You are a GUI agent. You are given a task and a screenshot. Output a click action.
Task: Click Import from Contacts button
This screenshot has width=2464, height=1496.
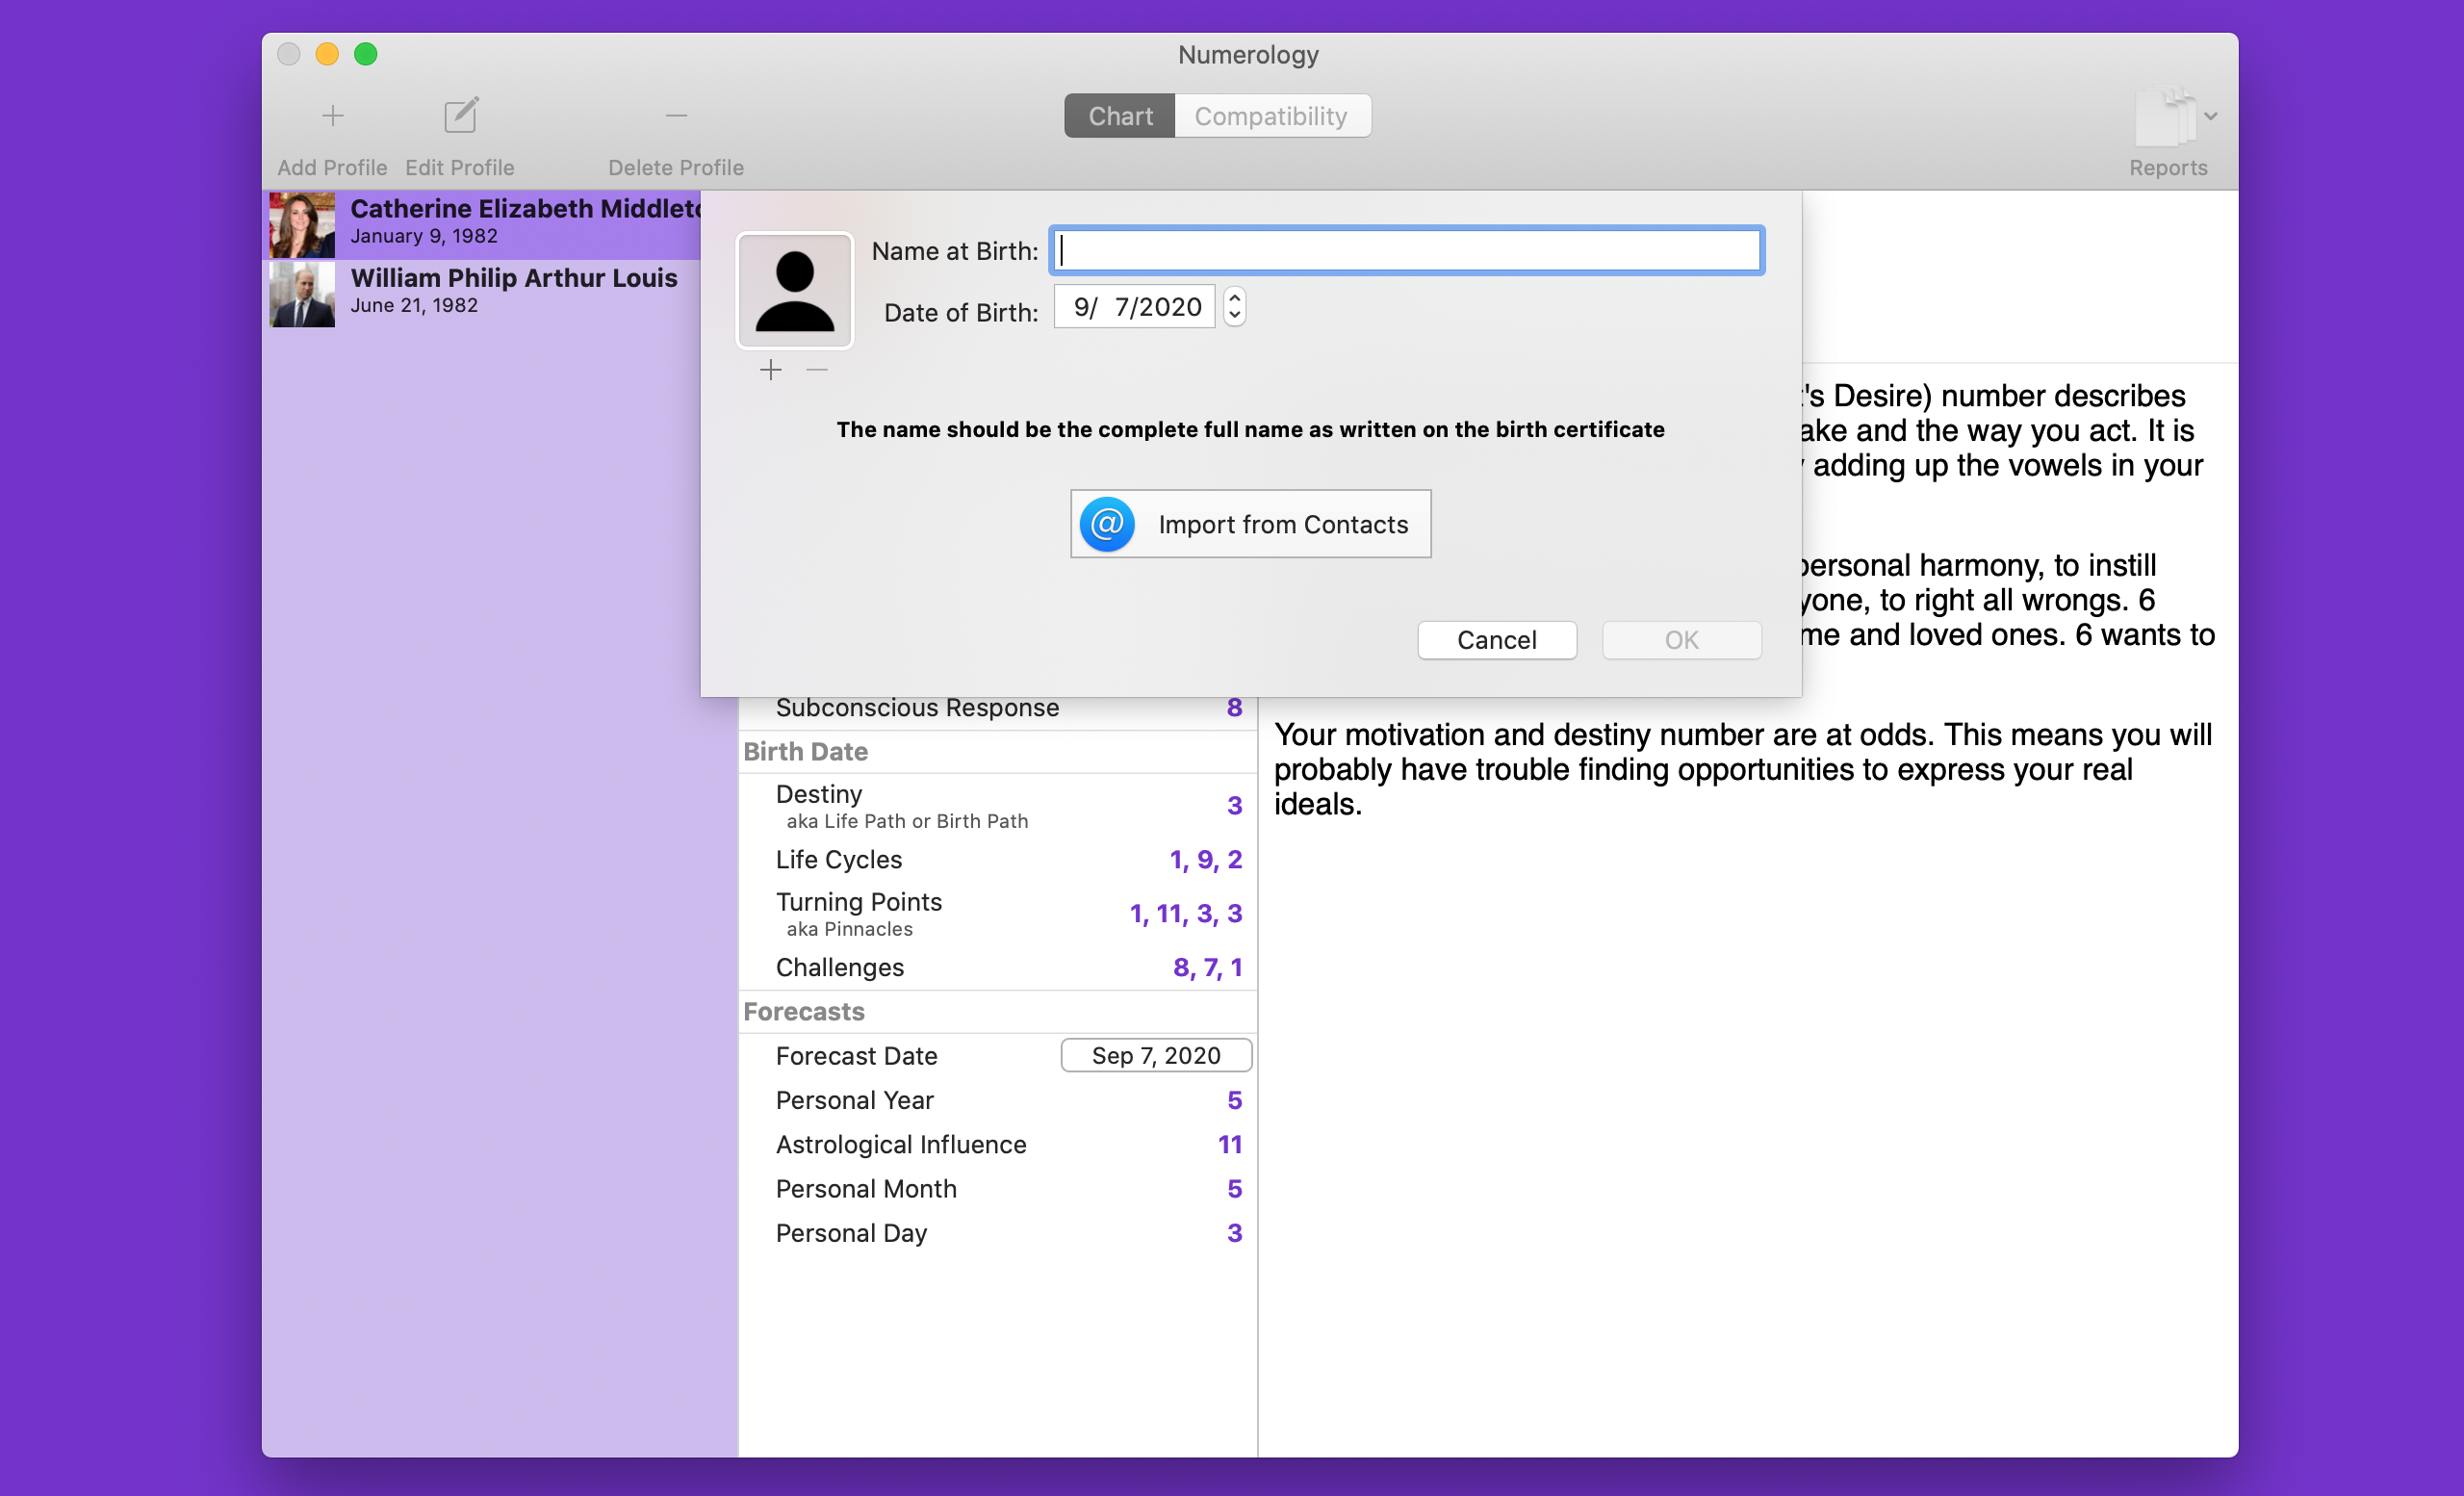click(1250, 524)
